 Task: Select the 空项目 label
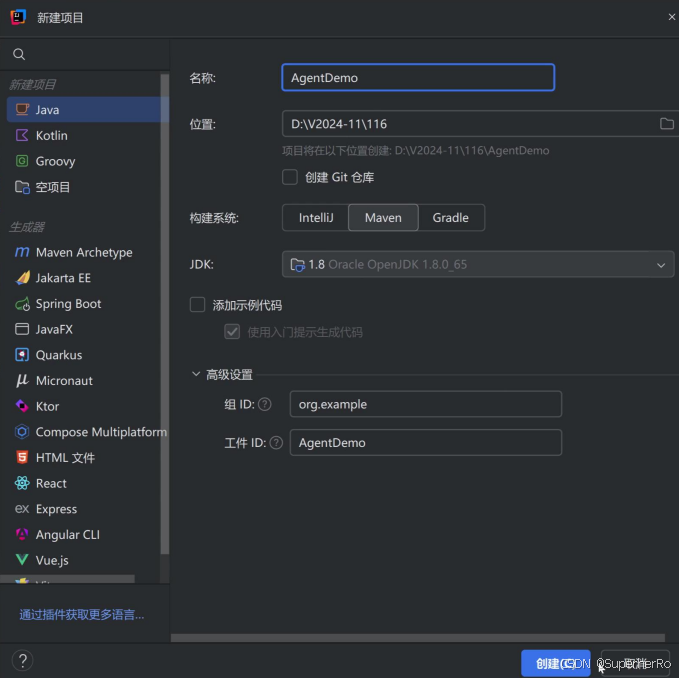tap(52, 187)
